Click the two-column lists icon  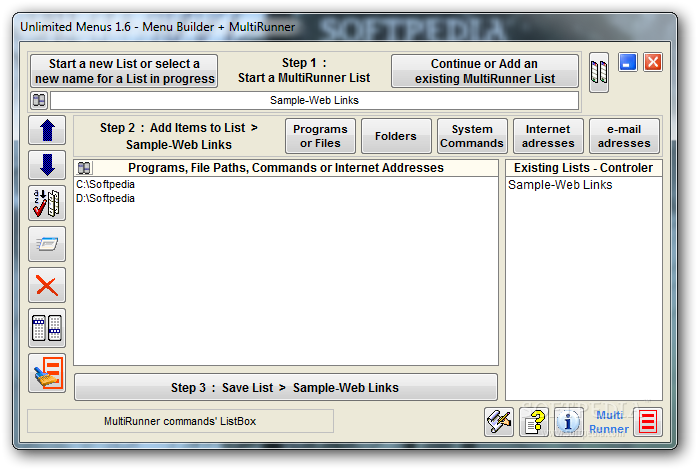(x=47, y=328)
